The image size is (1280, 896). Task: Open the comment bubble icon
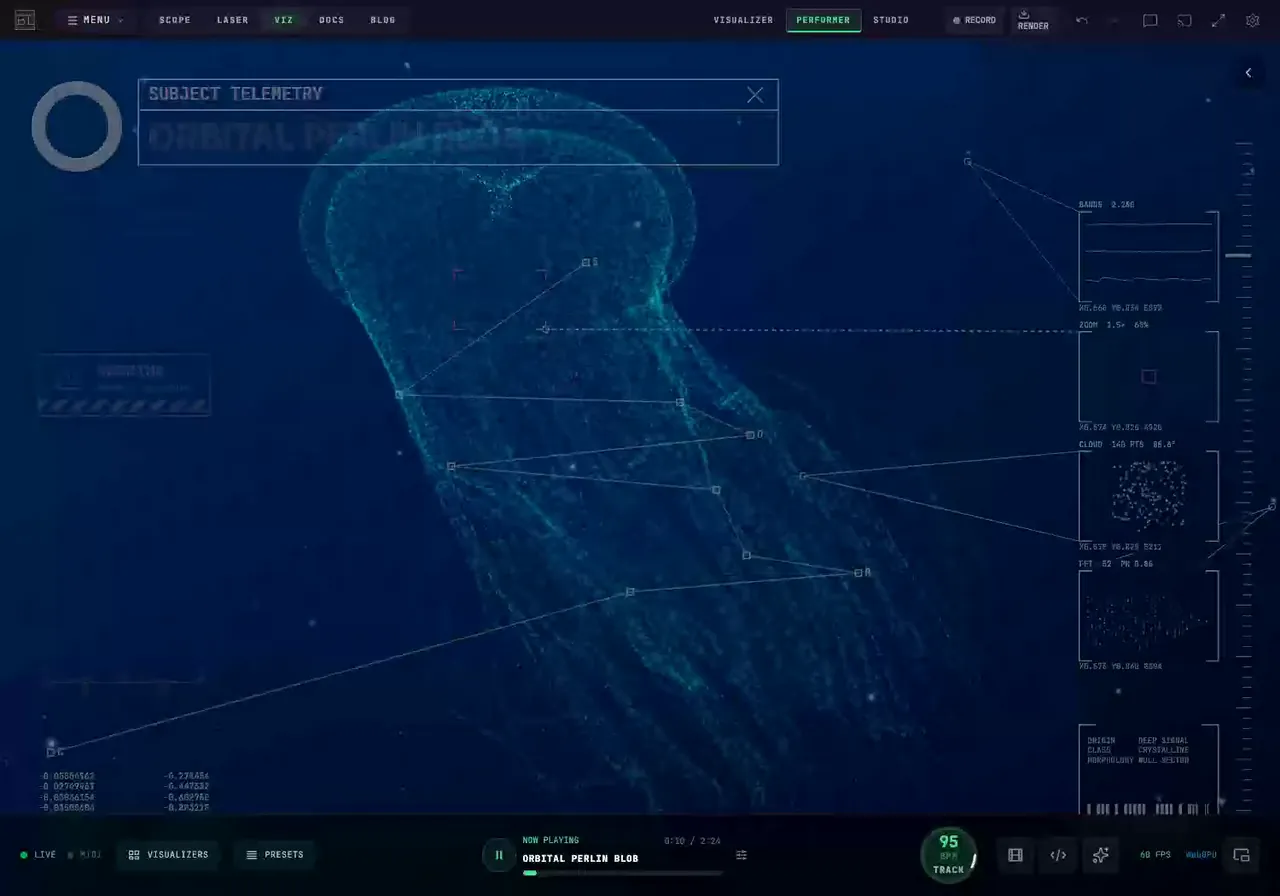click(1151, 20)
